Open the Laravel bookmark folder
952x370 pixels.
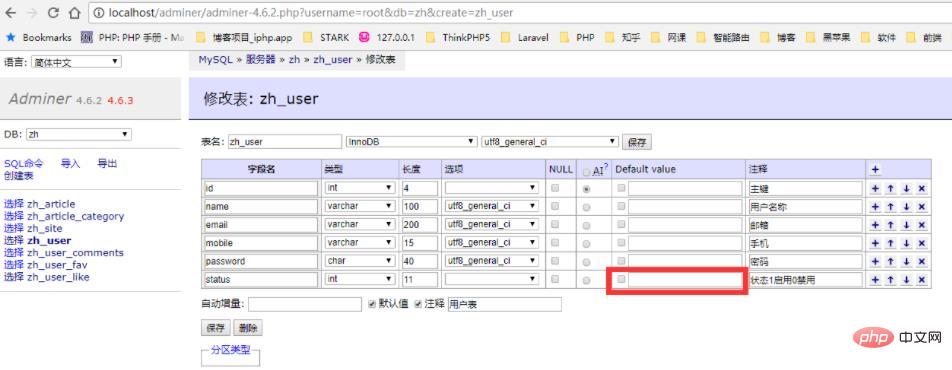pos(526,37)
